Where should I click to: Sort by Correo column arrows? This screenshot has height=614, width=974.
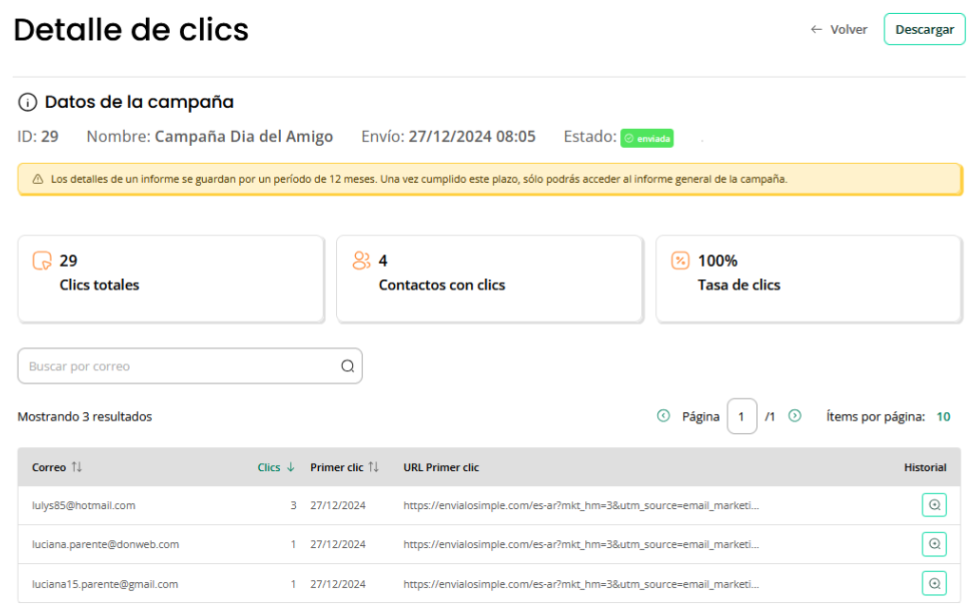pyautogui.click(x=76, y=467)
